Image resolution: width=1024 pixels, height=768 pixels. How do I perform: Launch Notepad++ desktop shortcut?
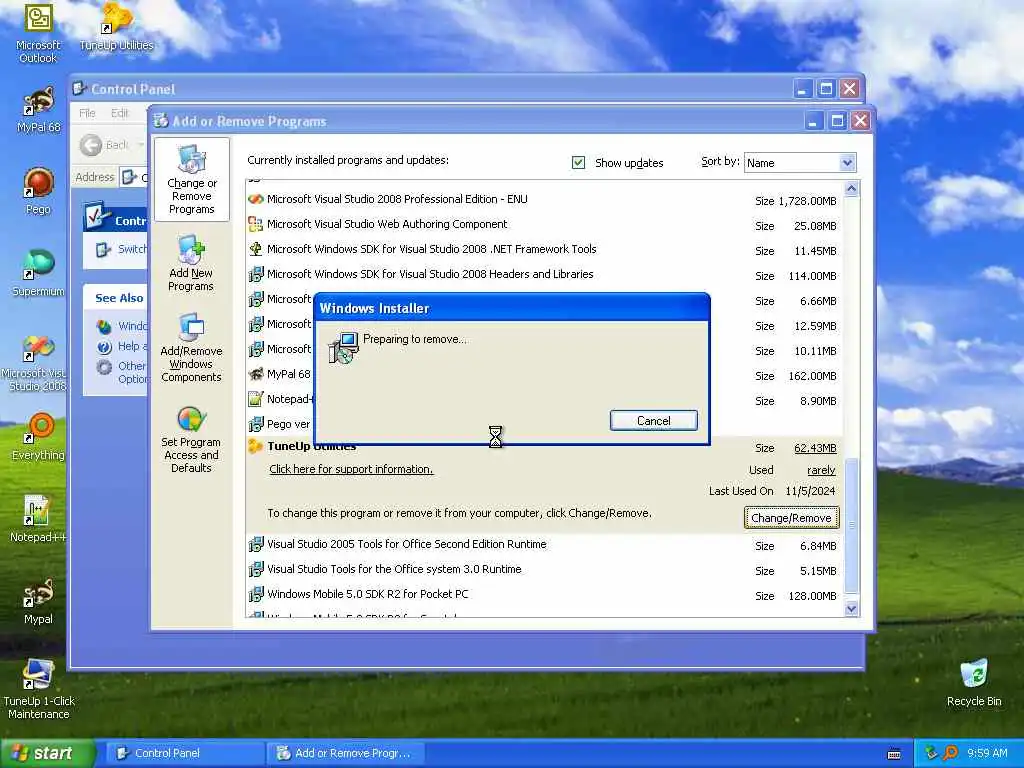[x=38, y=519]
